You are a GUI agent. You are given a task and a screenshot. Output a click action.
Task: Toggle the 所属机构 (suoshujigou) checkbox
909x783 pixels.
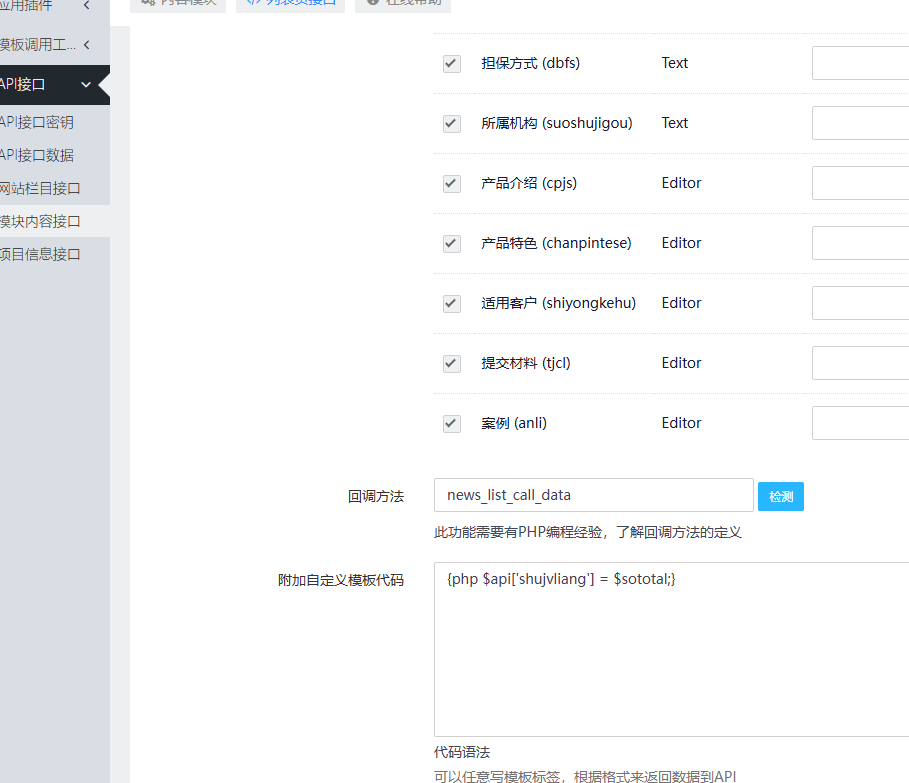[x=452, y=123]
